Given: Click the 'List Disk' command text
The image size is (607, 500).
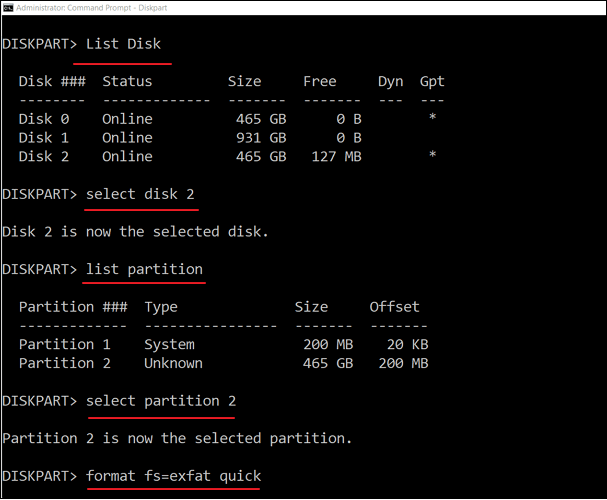Looking at the screenshot, I should [123, 44].
